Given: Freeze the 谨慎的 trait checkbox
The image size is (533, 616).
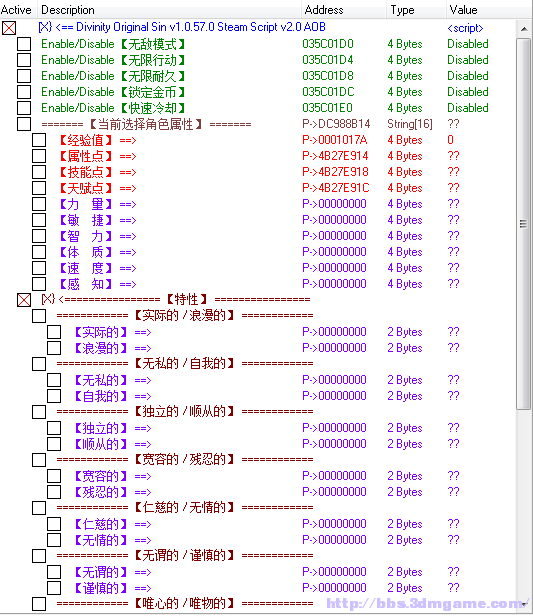Looking at the screenshot, I should pyautogui.click(x=54, y=588).
